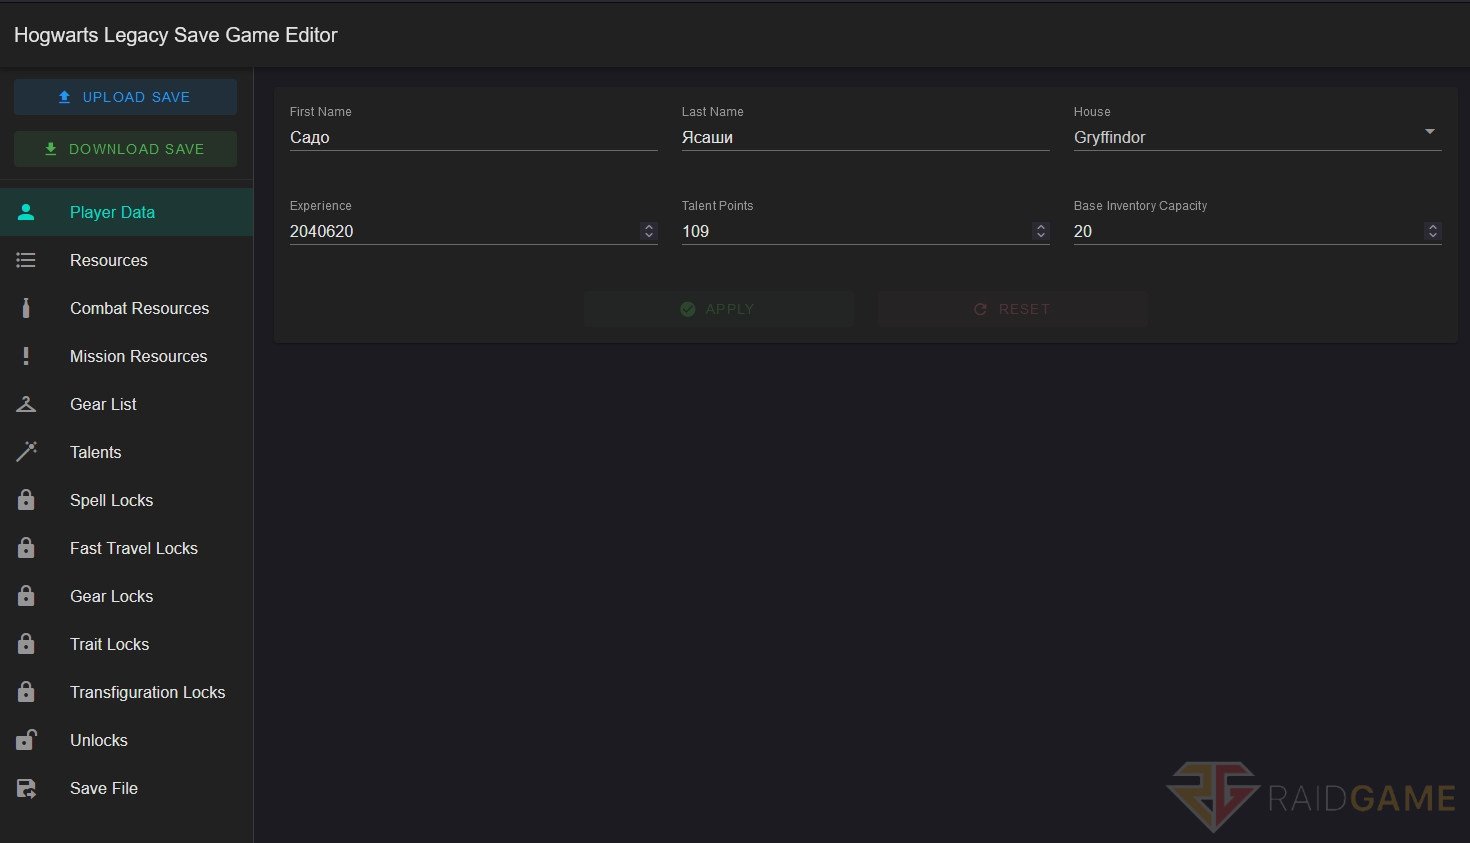Viewport: 1470px width, 843px height.
Task: Go to Mission Resources
Action: click(126, 356)
